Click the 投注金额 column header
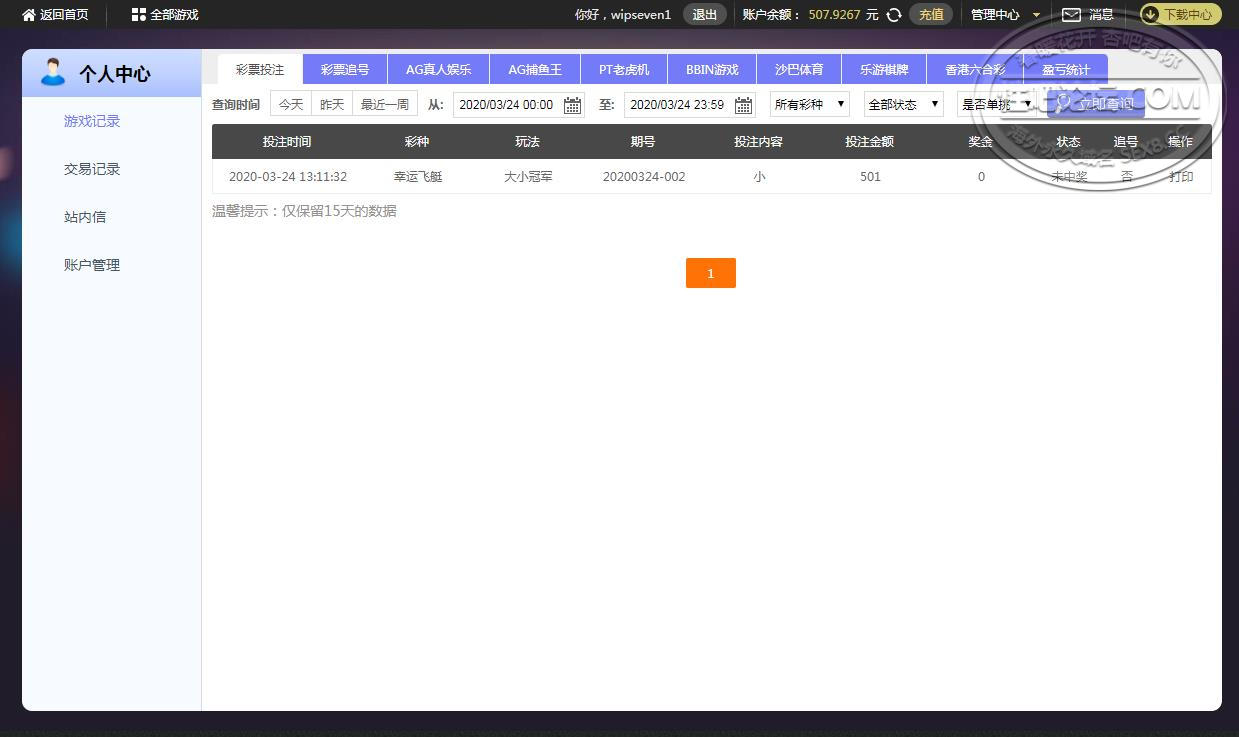This screenshot has width=1239, height=737. 869,142
